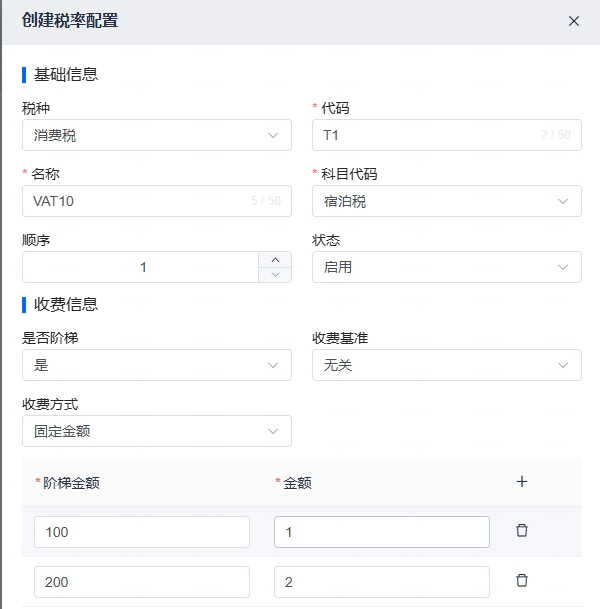Edit the 阶梯金额 field with value 200
The height and width of the screenshot is (609, 600).
pos(141,581)
